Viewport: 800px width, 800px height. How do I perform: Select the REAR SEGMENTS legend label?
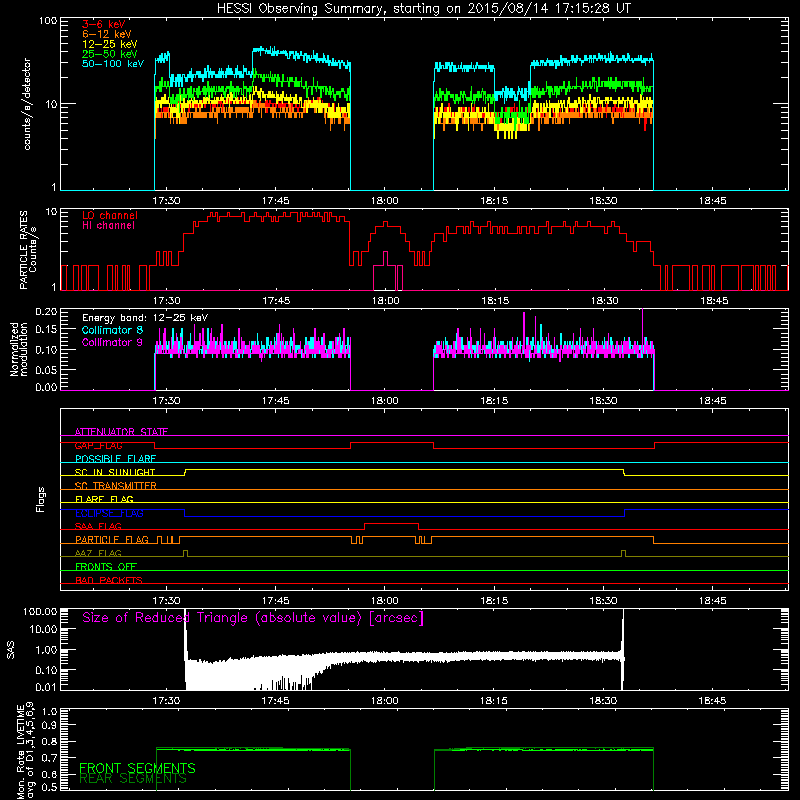click(x=133, y=779)
